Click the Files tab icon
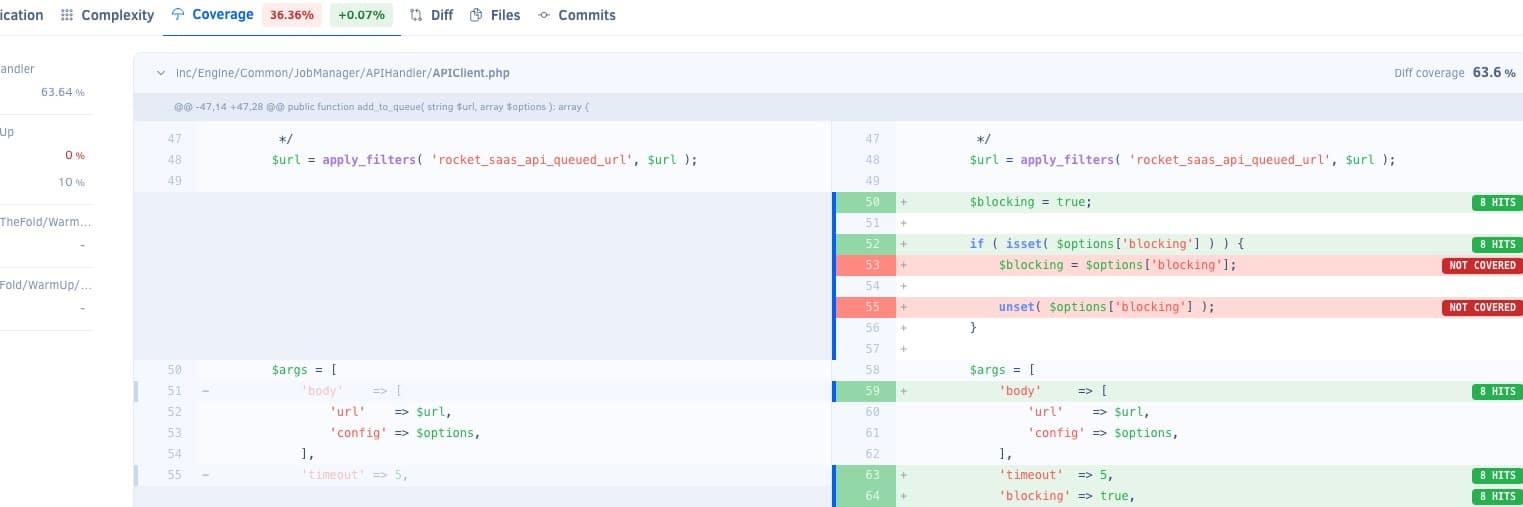Viewport: 1523px width, 507px height. (x=476, y=15)
